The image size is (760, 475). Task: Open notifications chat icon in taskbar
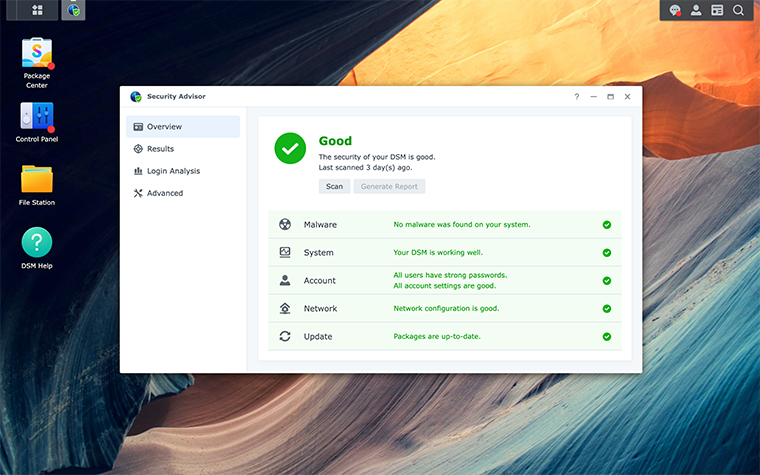[x=675, y=10]
